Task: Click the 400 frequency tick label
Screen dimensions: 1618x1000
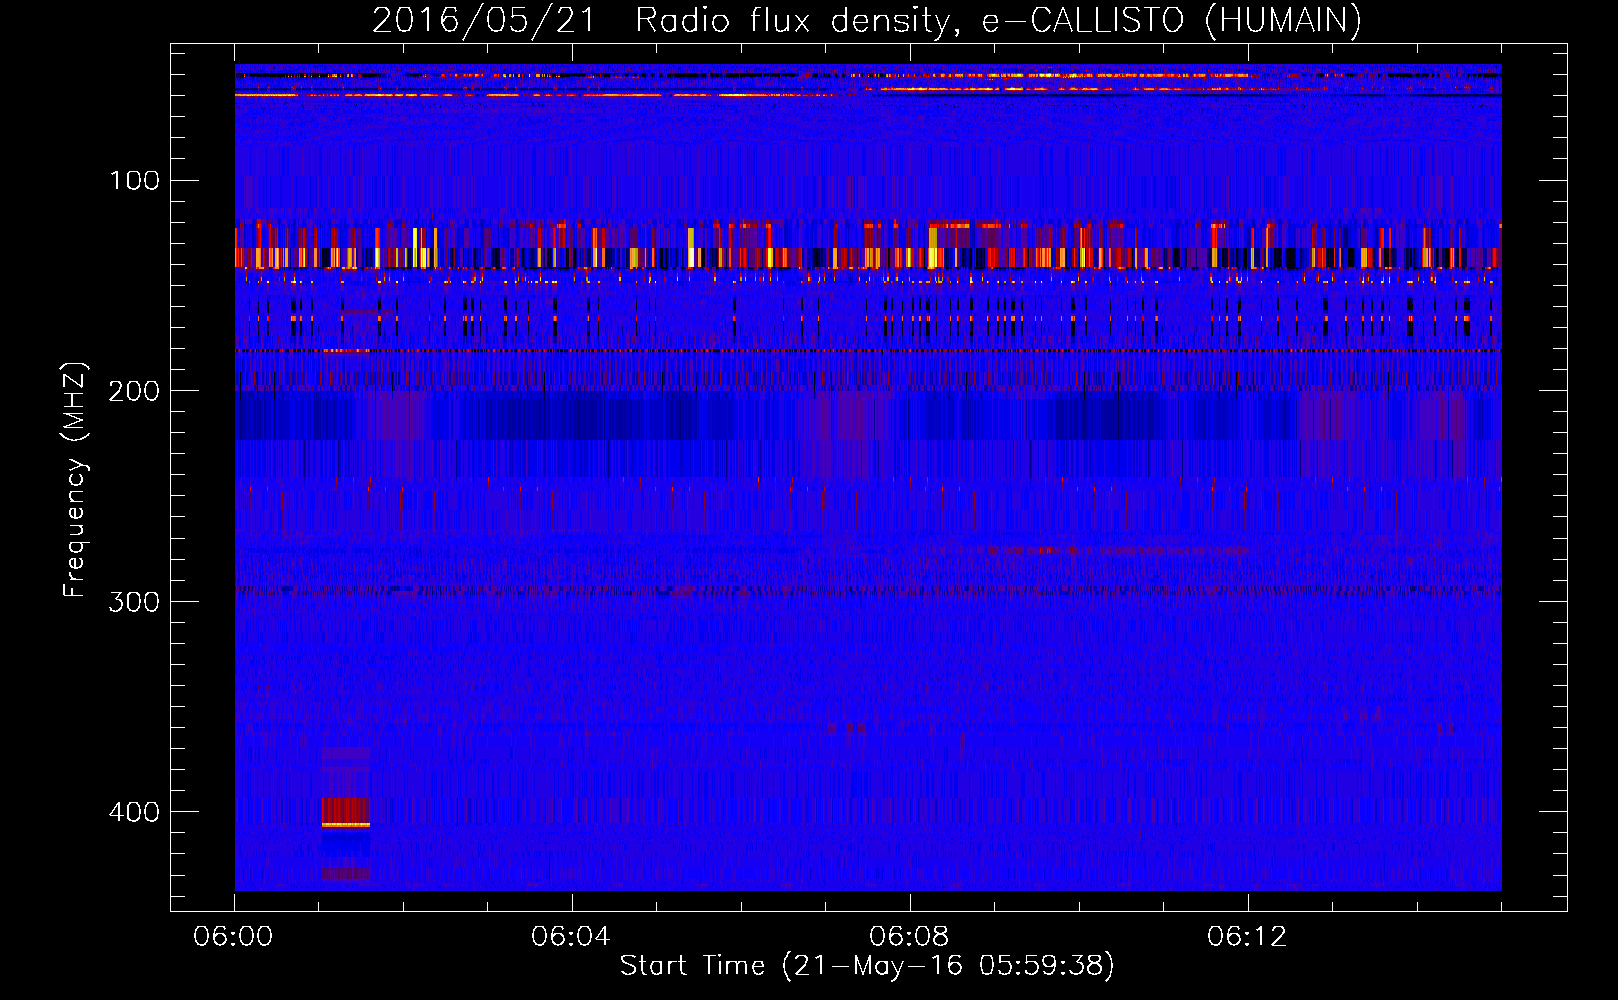Action: 134,812
